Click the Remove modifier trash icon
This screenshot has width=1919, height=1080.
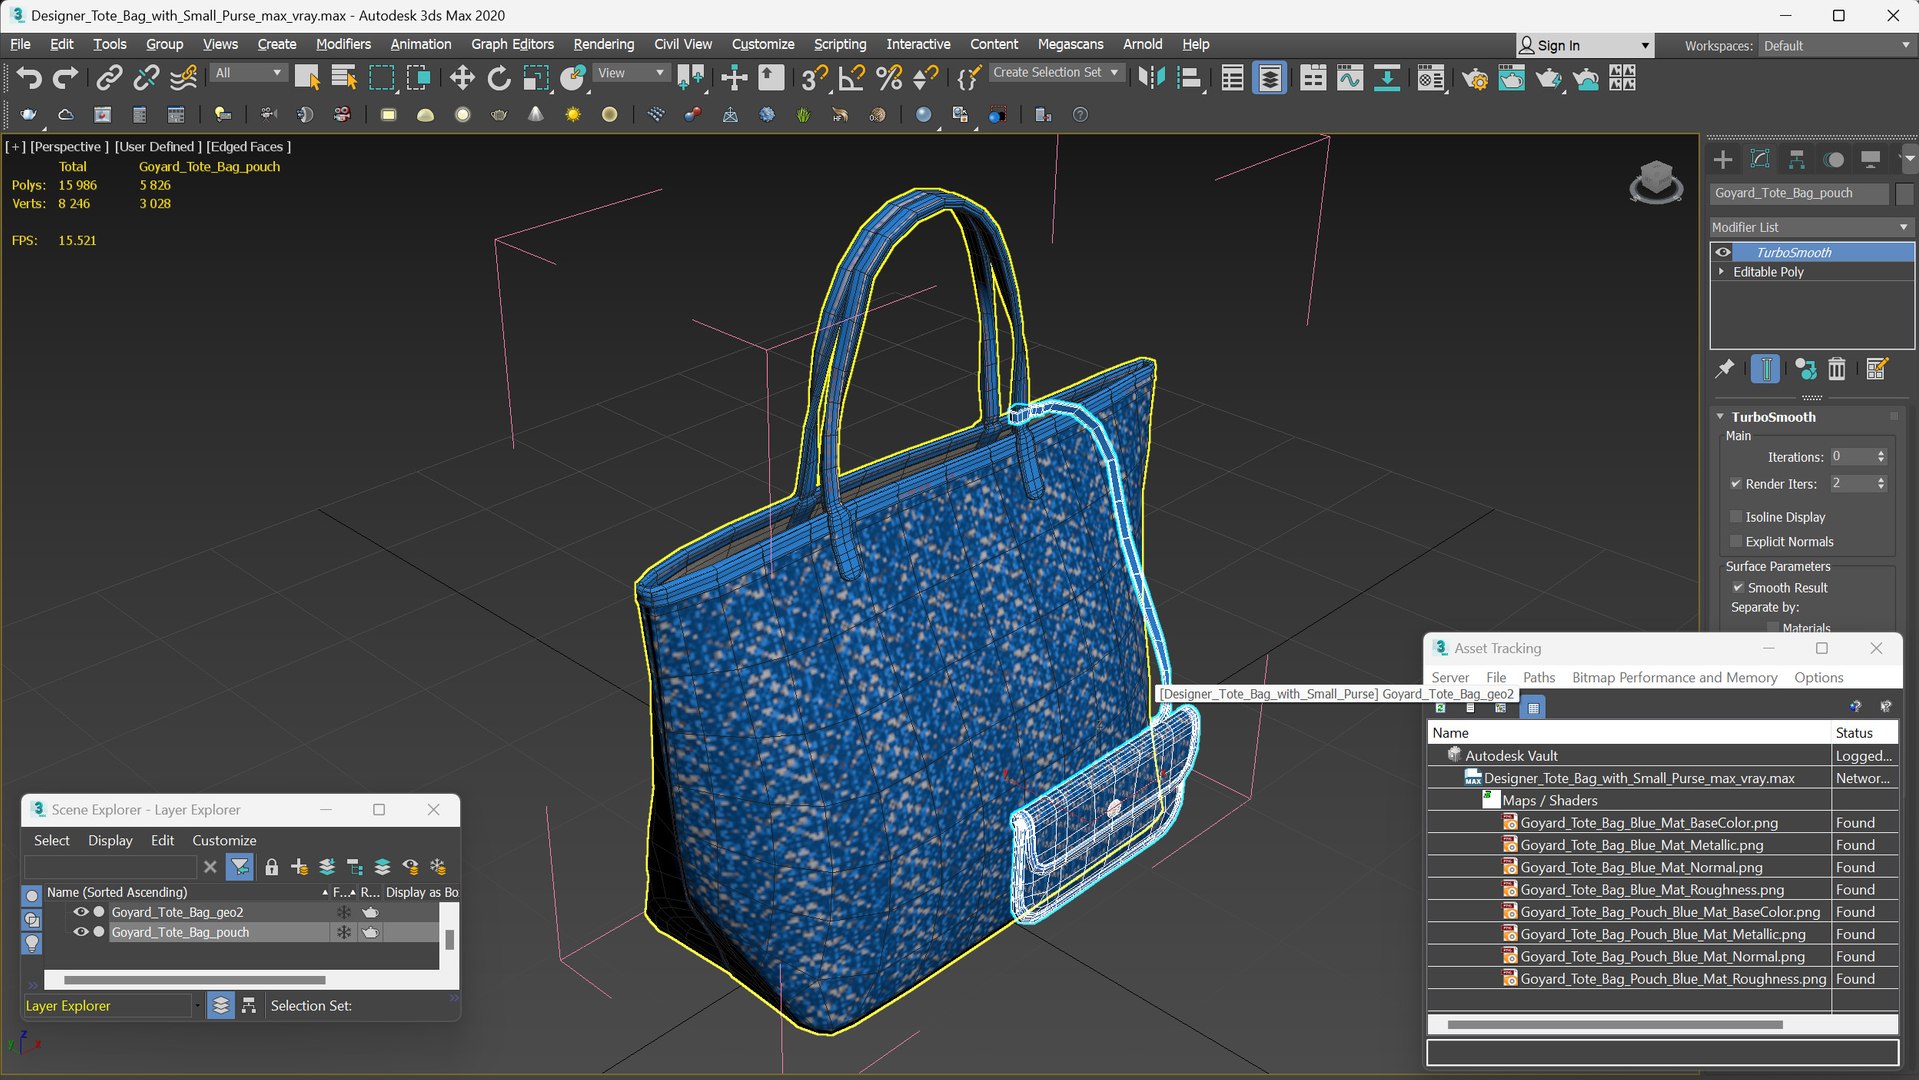[x=1837, y=369]
